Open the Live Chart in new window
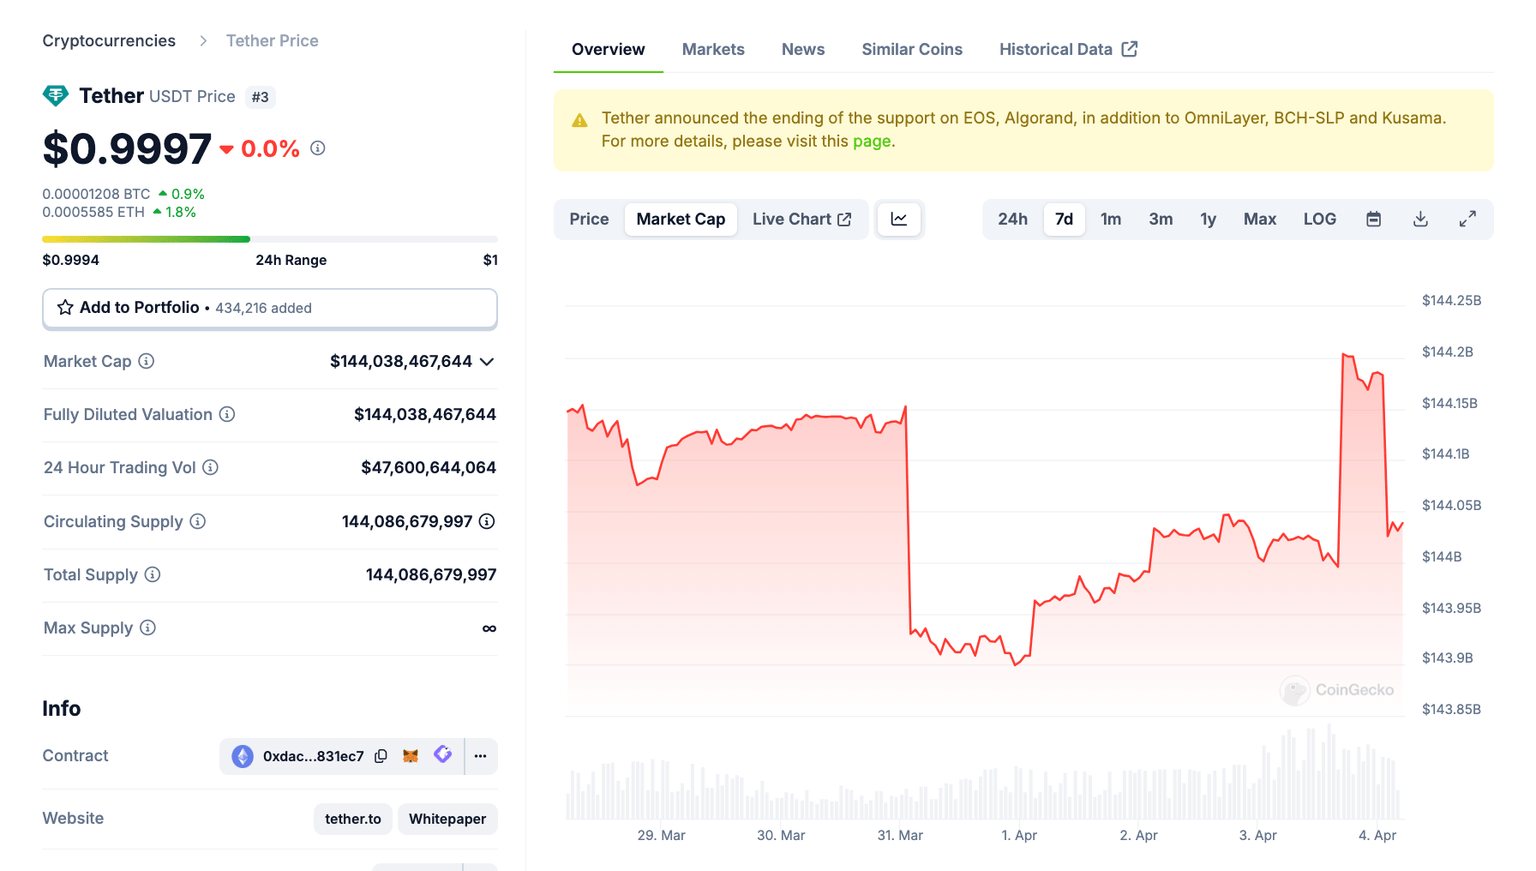1536x871 pixels. 801,218
